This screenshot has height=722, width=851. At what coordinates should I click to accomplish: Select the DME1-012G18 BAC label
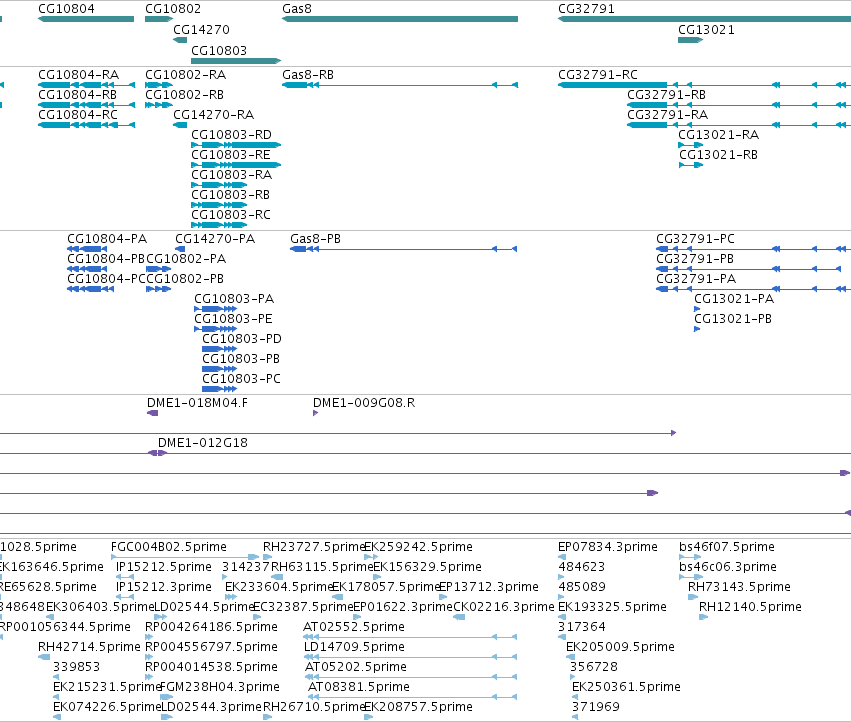[x=203, y=443]
